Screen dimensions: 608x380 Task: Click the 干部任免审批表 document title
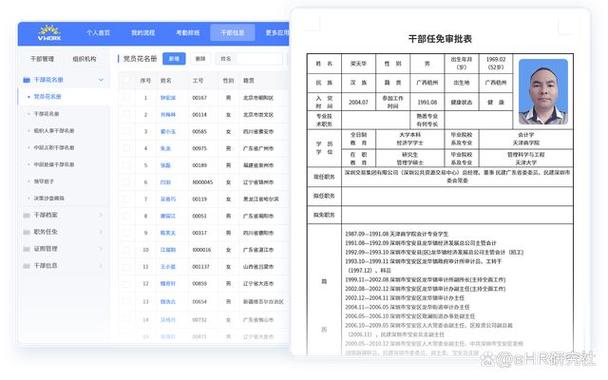440,39
